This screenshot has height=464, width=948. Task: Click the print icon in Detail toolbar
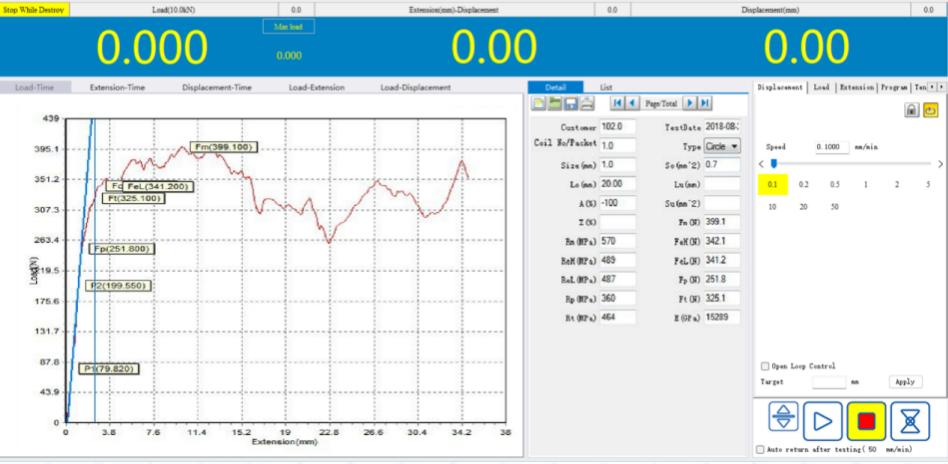pyautogui.click(x=587, y=103)
